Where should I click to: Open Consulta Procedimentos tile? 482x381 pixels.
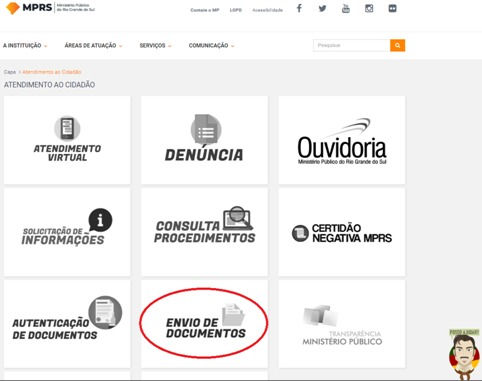click(204, 232)
